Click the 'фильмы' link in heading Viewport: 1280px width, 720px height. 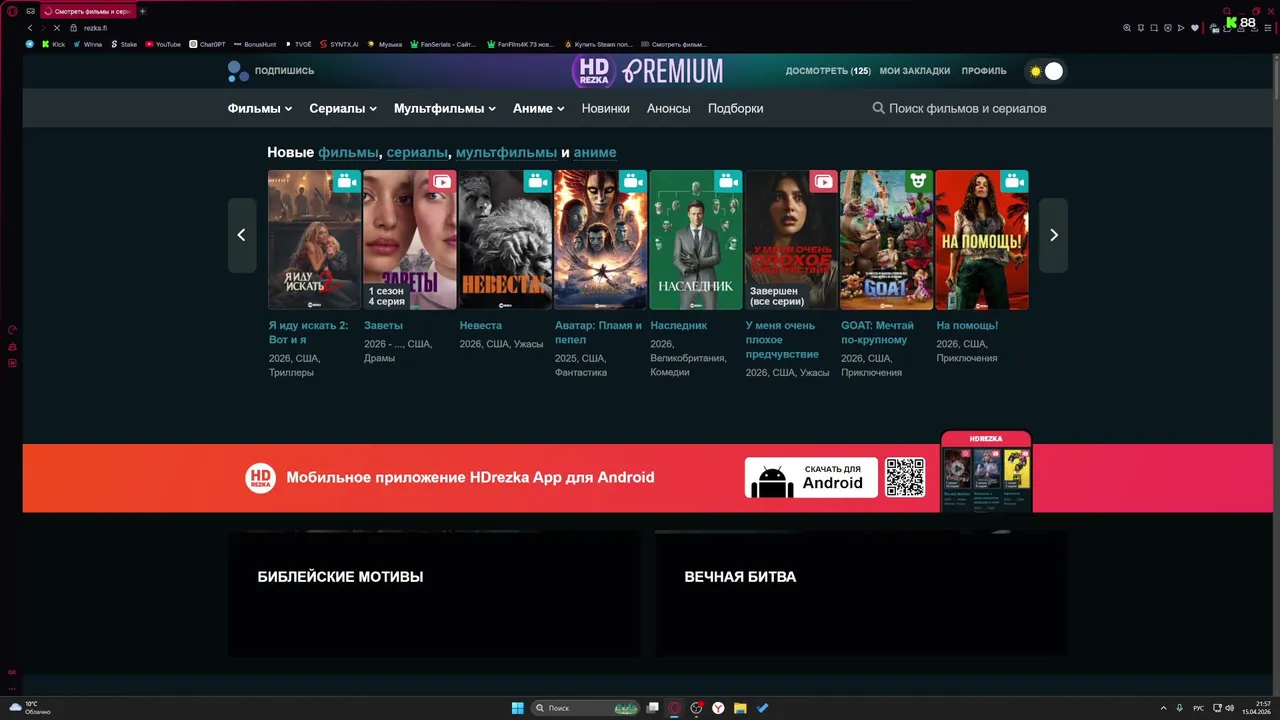tap(349, 152)
